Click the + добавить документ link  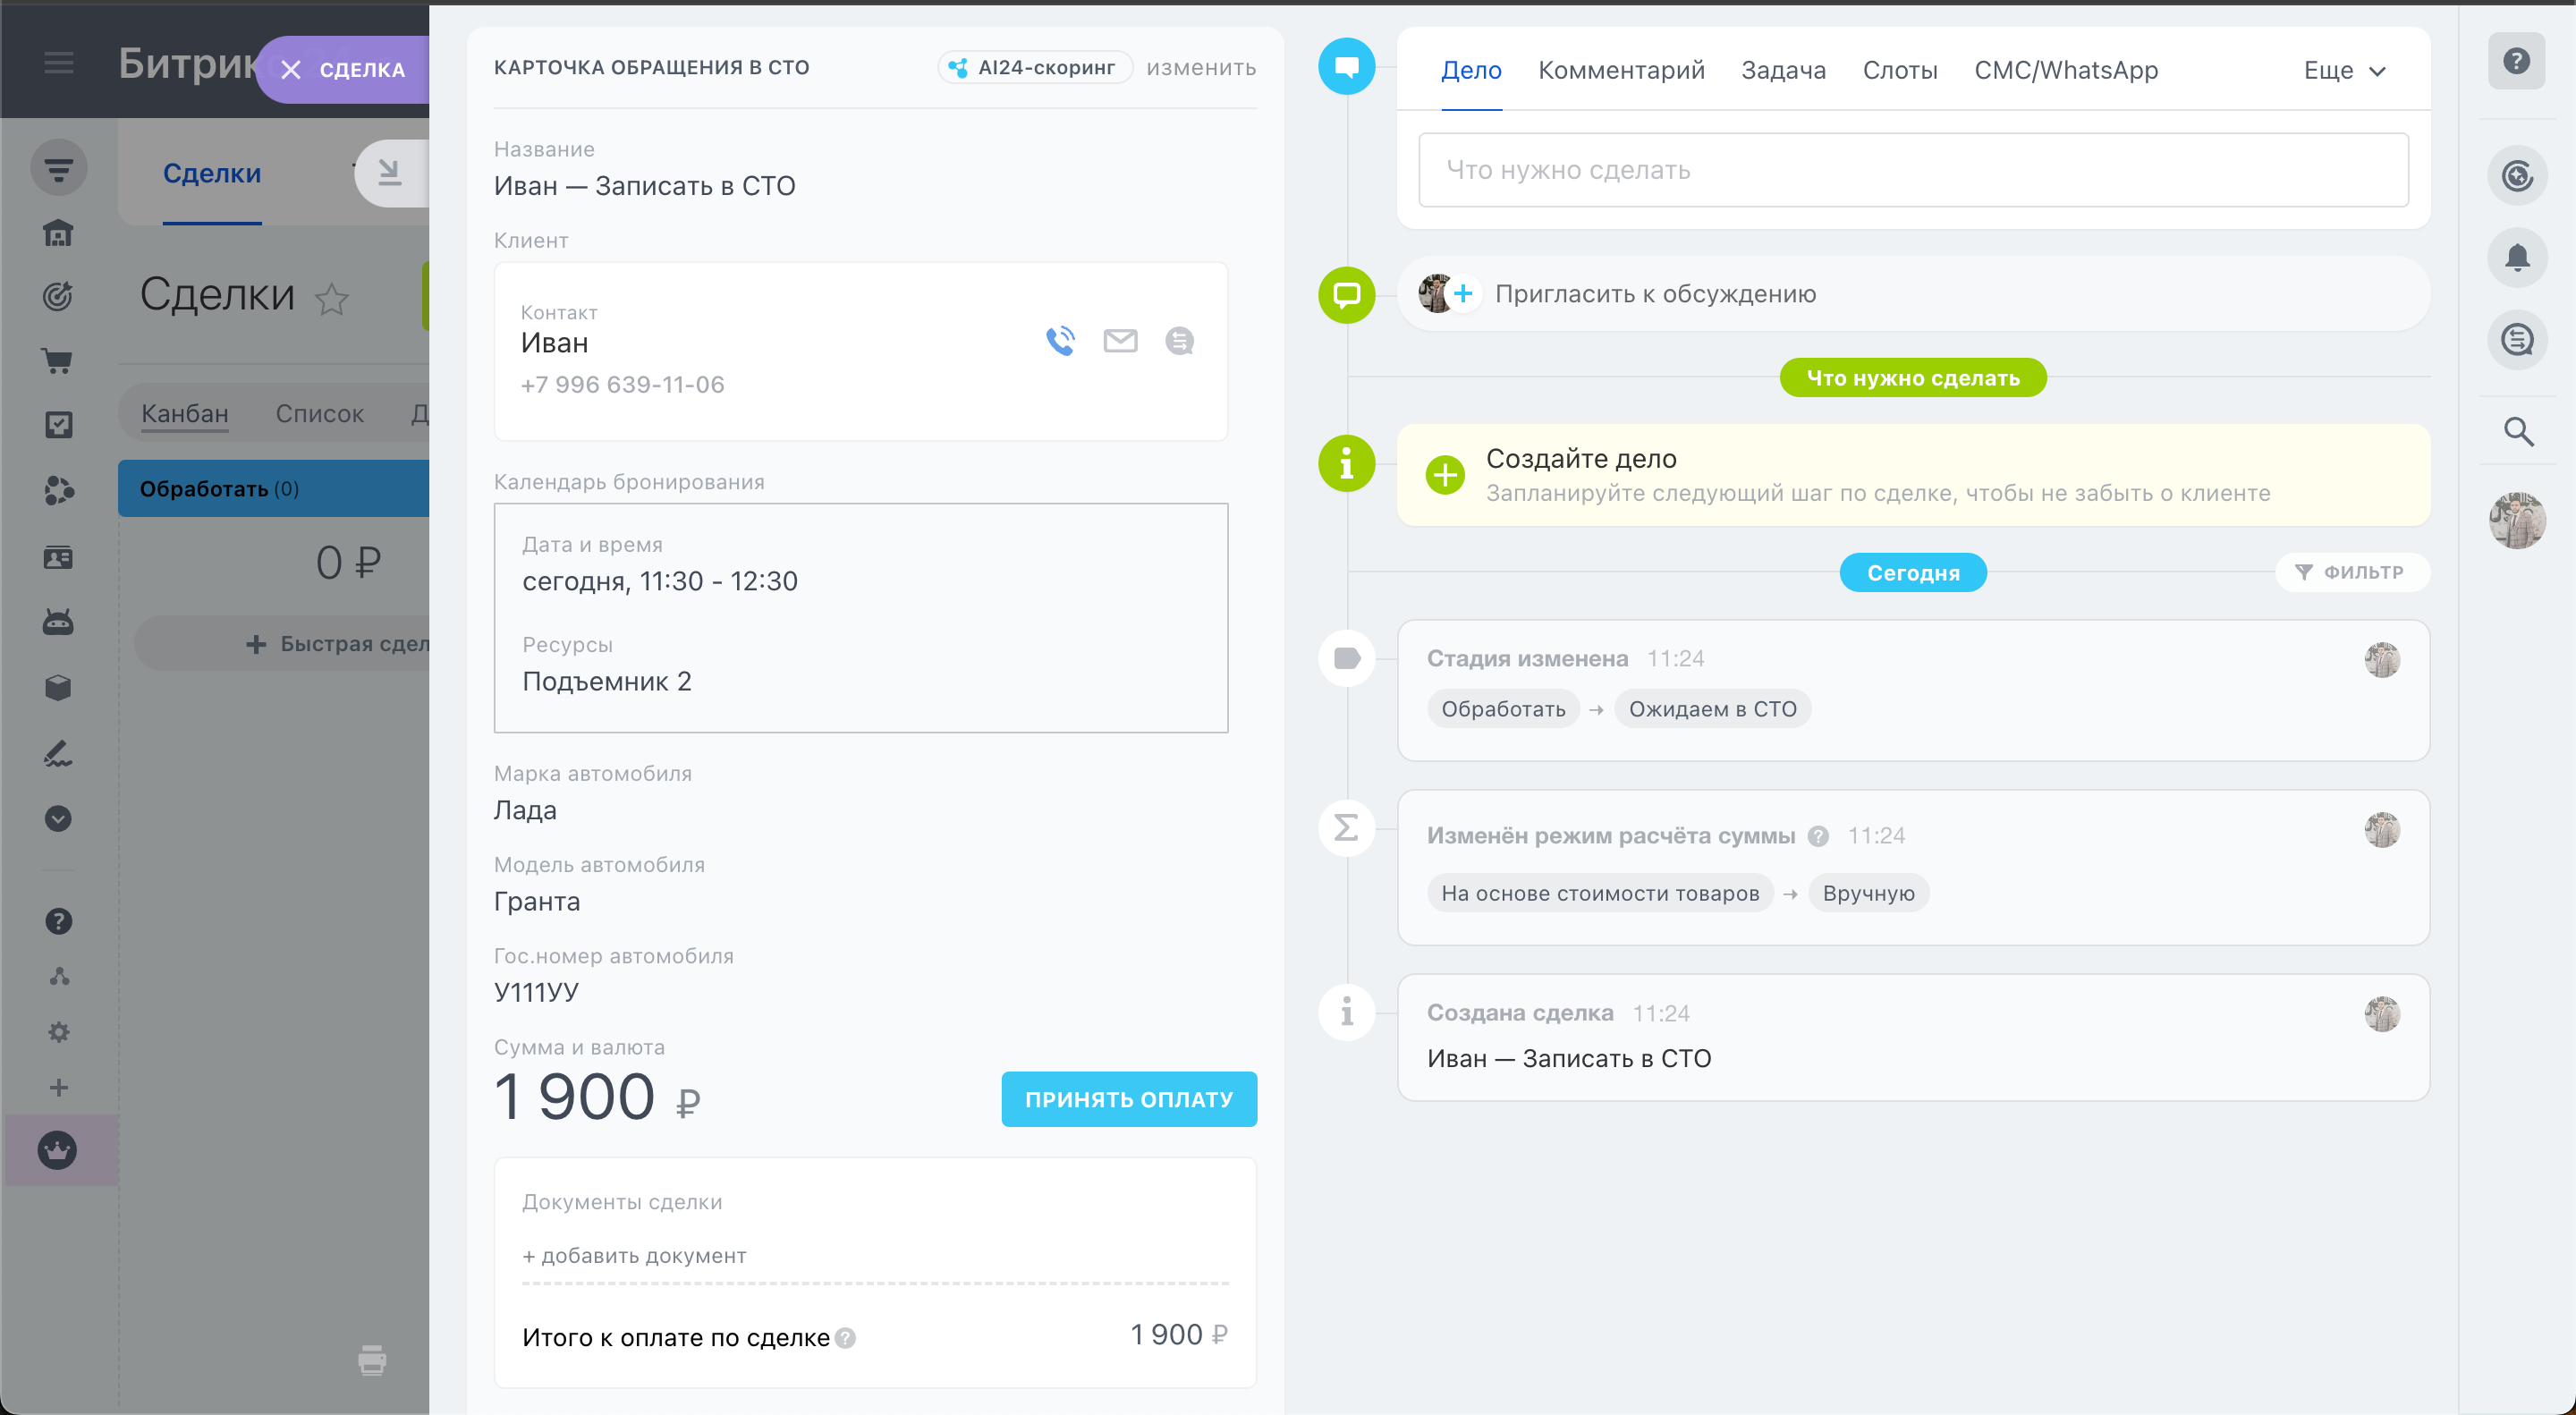coord(634,1256)
